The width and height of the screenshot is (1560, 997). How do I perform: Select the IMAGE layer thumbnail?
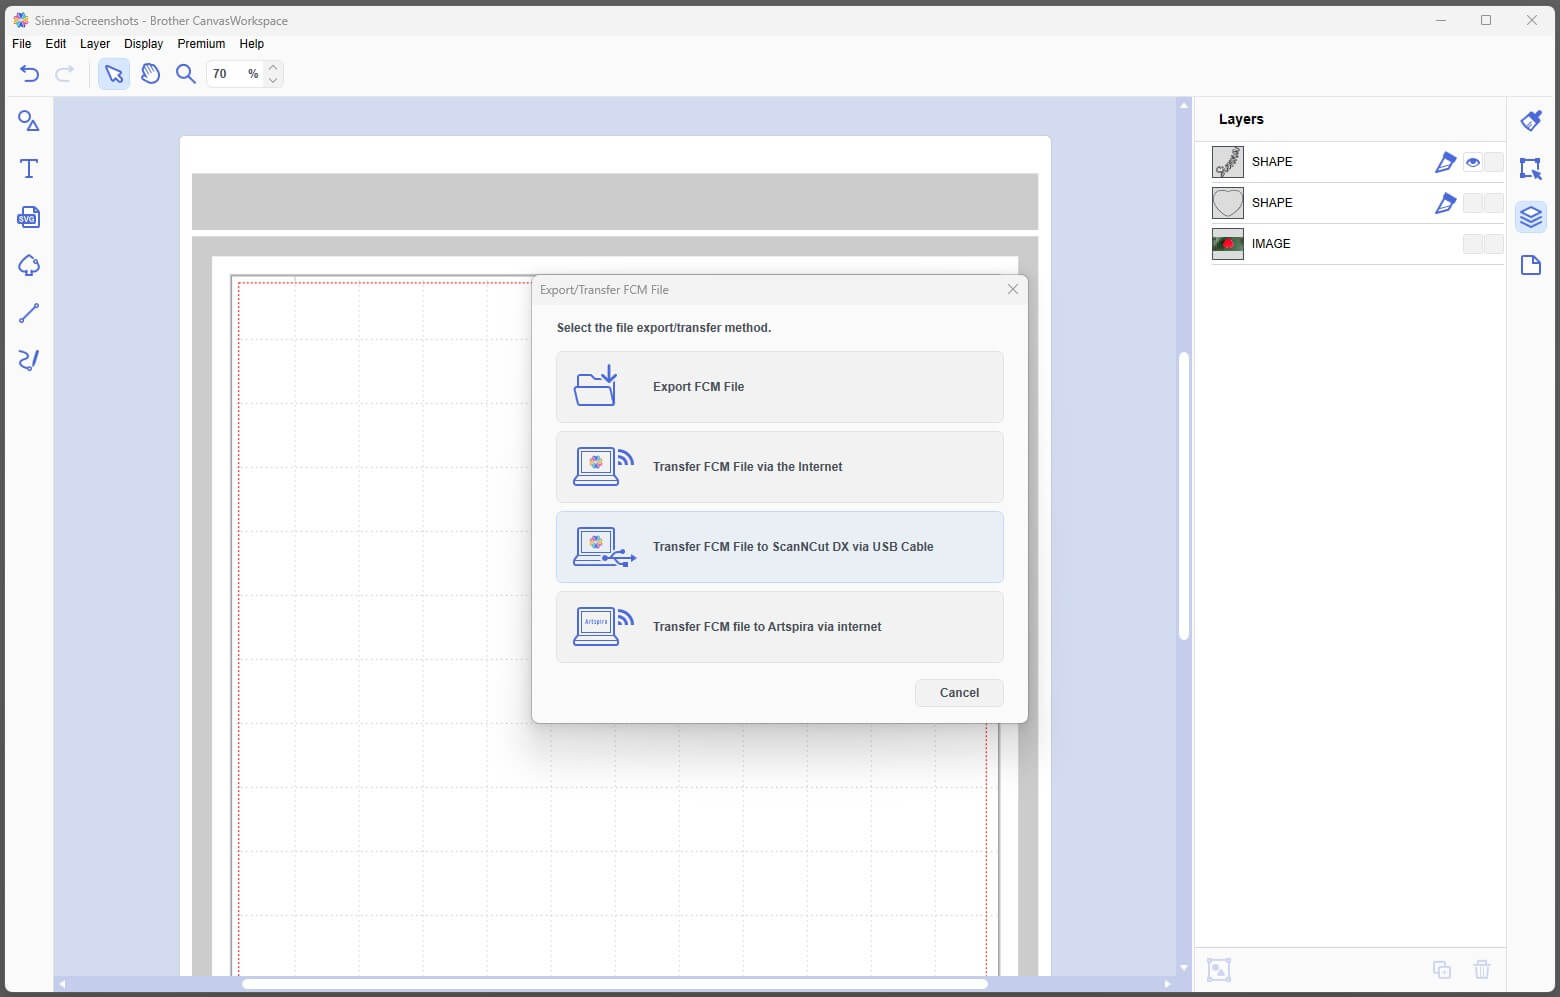pos(1227,244)
